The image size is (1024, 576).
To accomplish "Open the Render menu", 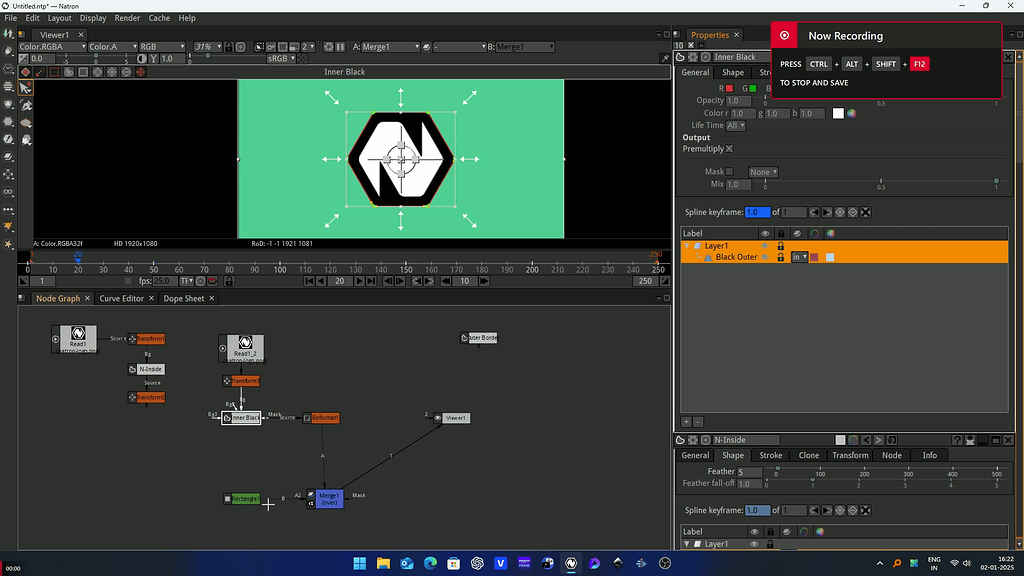I will pos(127,18).
